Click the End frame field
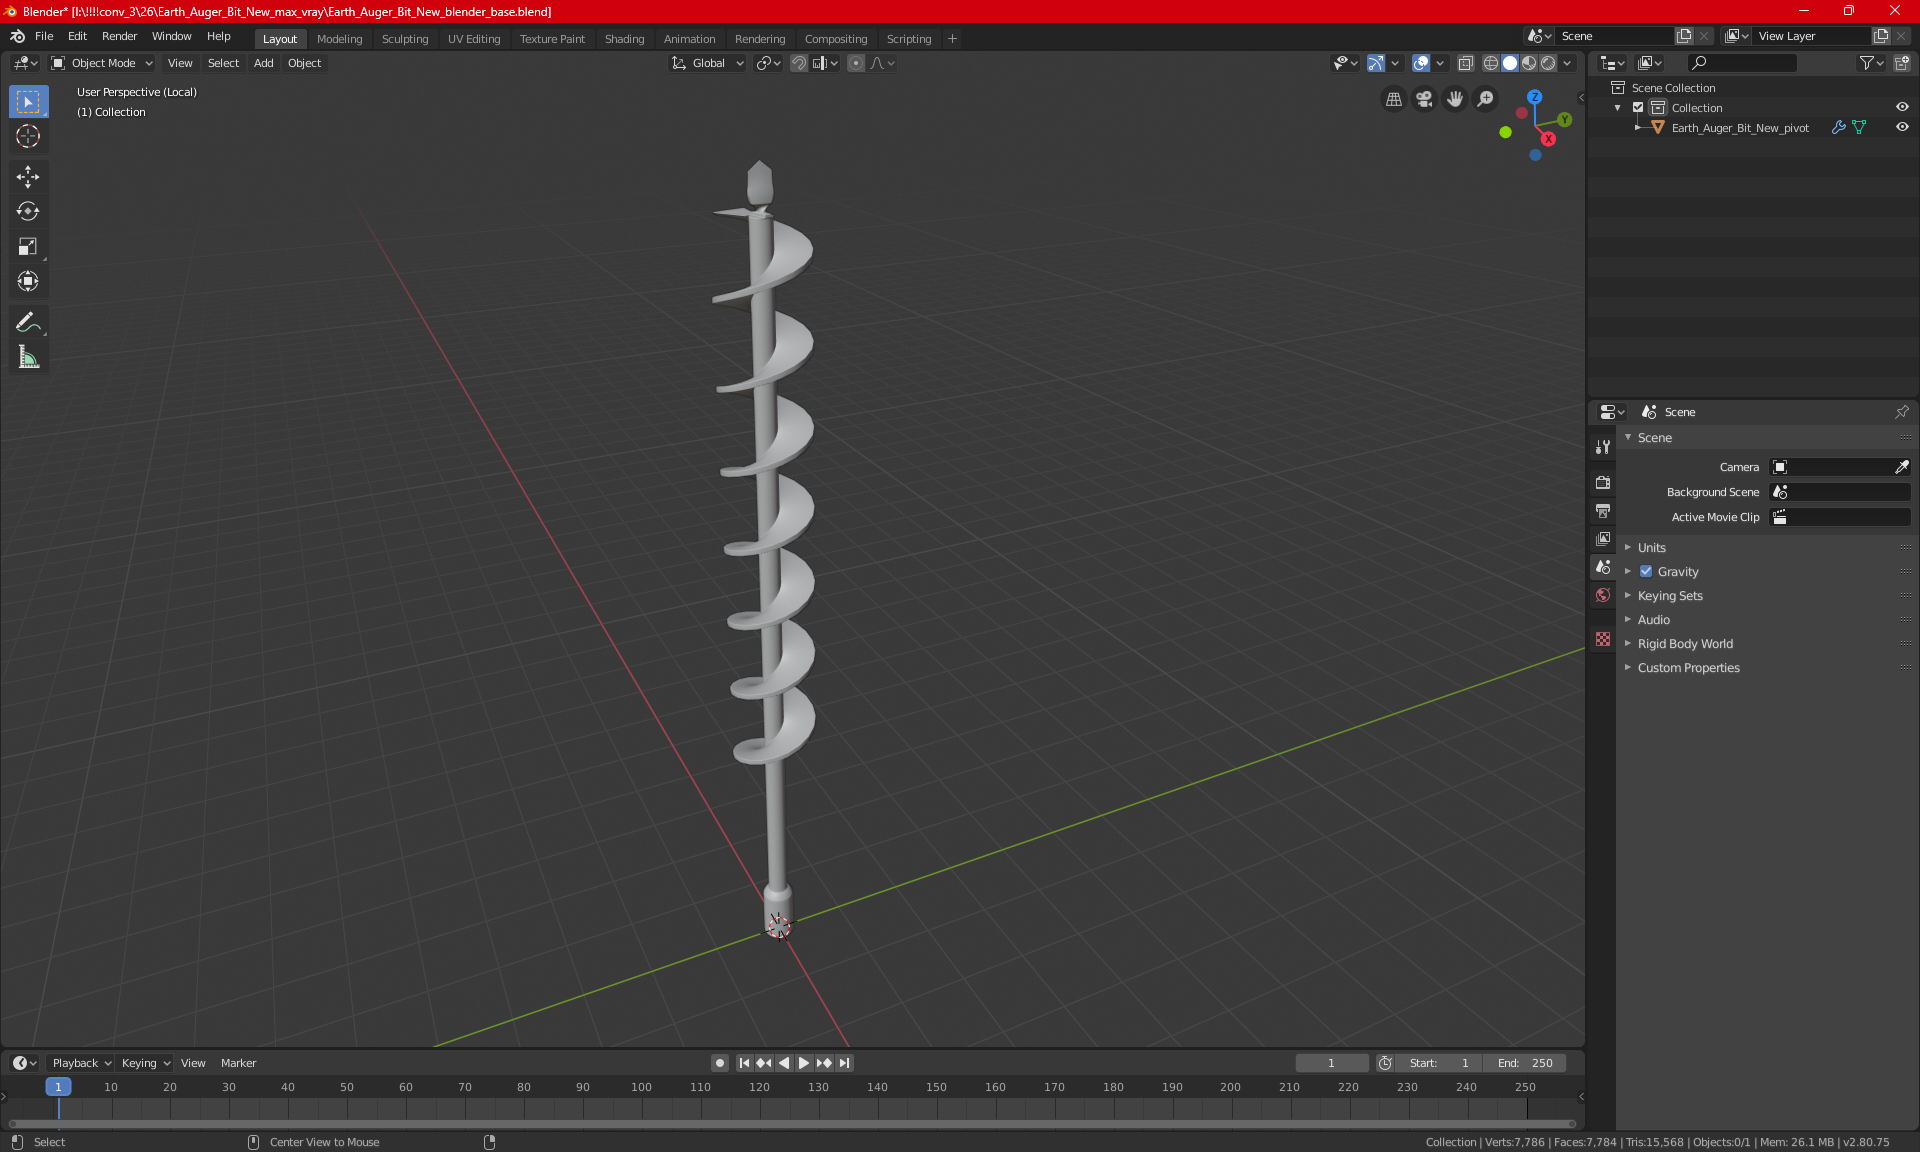Image resolution: width=1920 pixels, height=1152 pixels. pos(1525,1063)
